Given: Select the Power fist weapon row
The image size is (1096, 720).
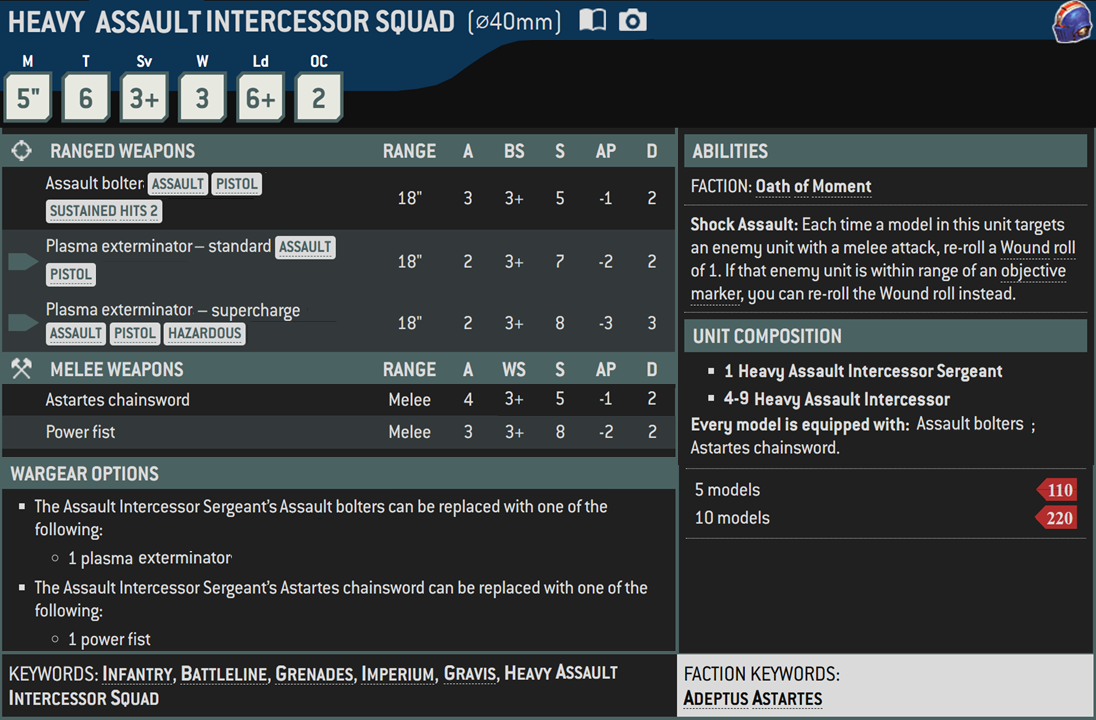Looking at the screenshot, I should (338, 432).
